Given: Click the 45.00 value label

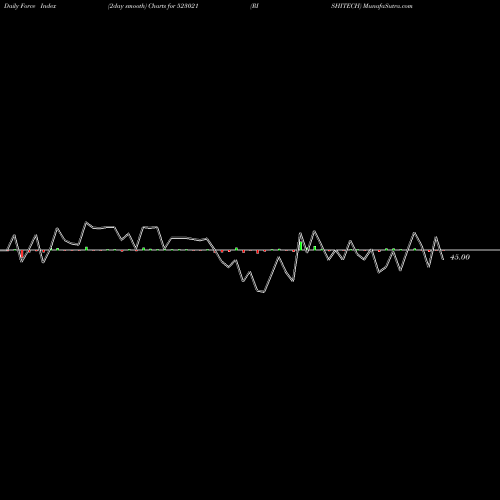Looking at the screenshot, I should coord(460,257).
